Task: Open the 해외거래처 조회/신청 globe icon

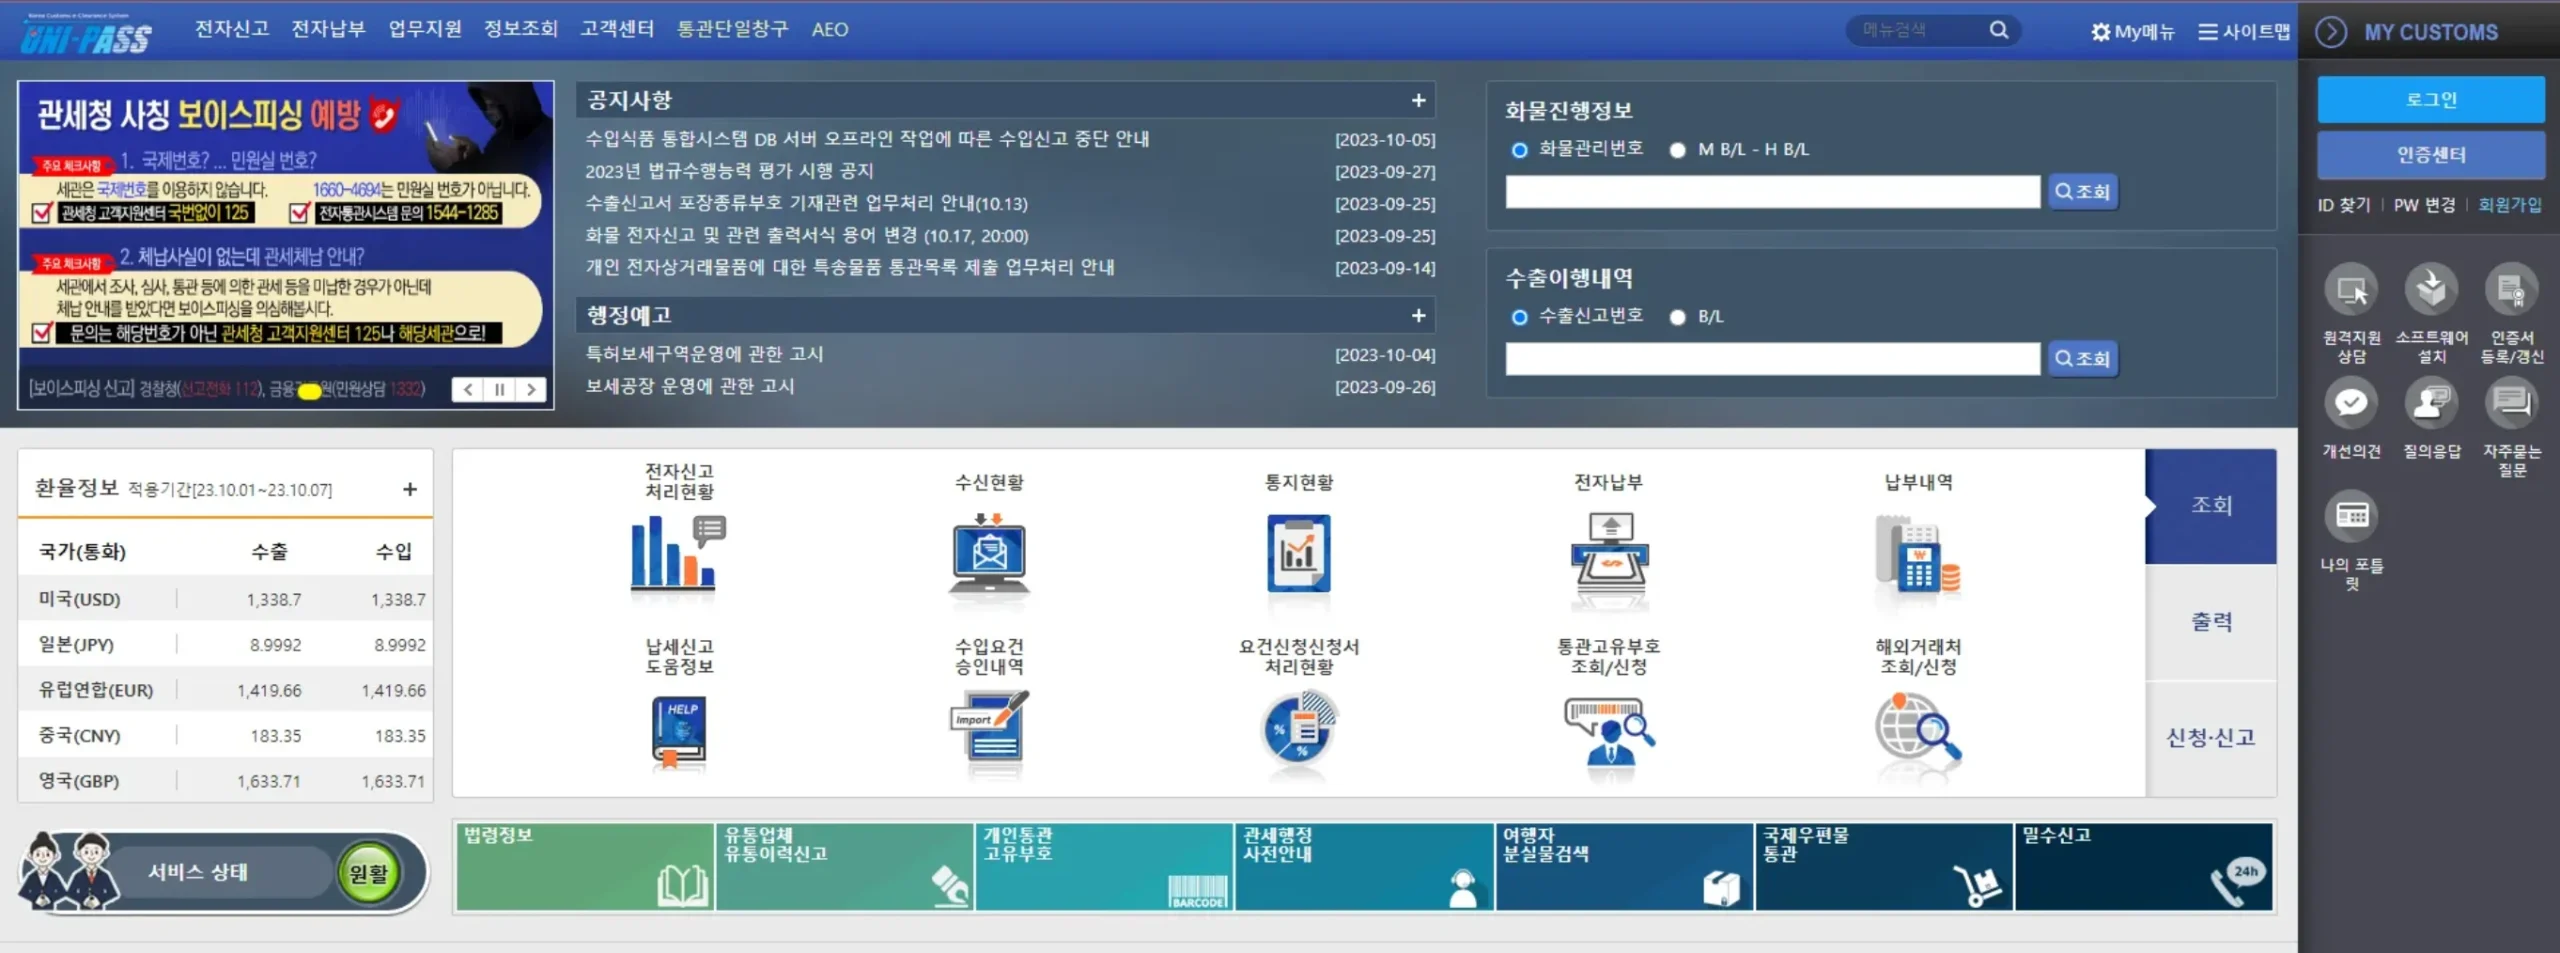Action: (1917, 732)
